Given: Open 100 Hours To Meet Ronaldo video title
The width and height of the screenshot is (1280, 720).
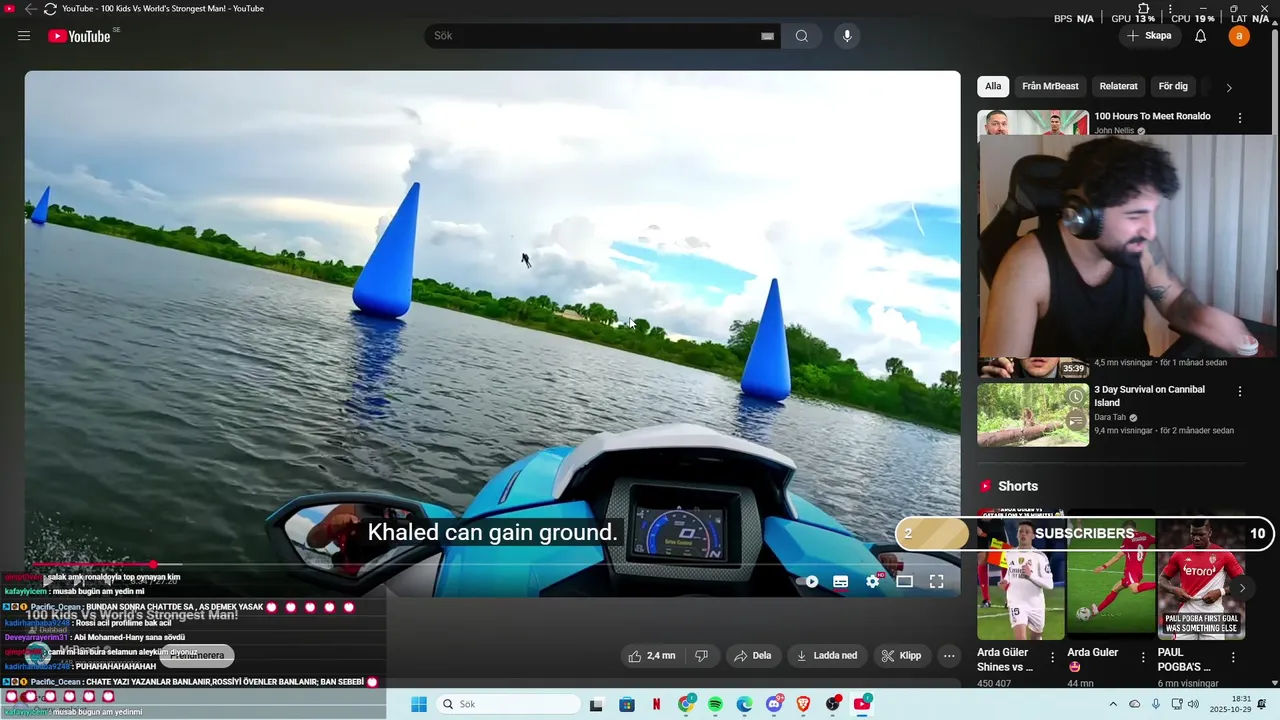Looking at the screenshot, I should (x=1152, y=116).
